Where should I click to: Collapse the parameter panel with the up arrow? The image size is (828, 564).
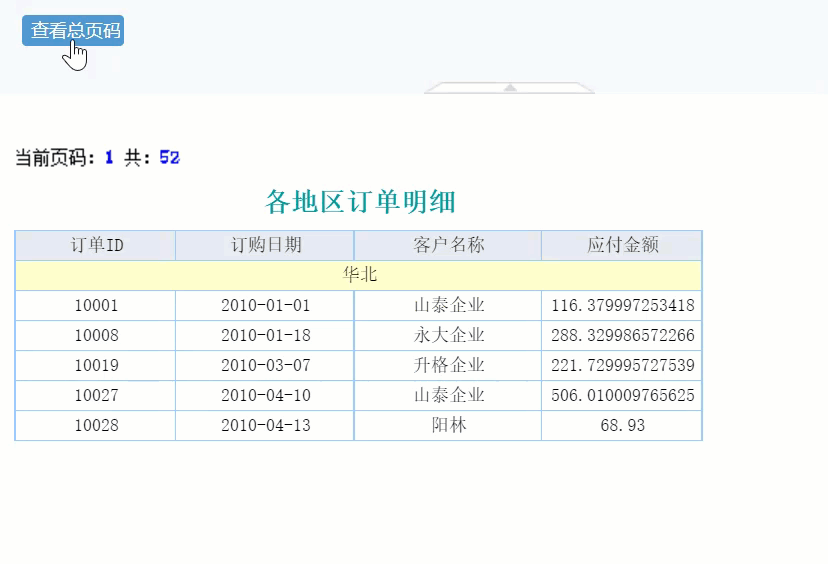(510, 88)
